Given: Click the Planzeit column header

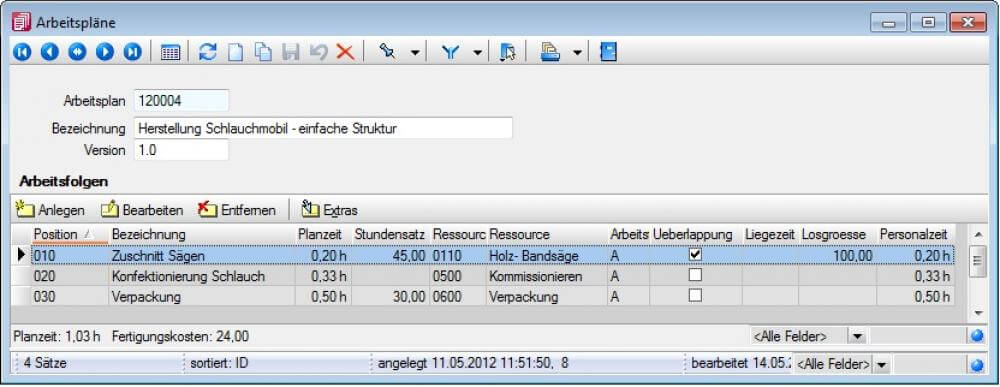Looking at the screenshot, I should pyautogui.click(x=323, y=235).
